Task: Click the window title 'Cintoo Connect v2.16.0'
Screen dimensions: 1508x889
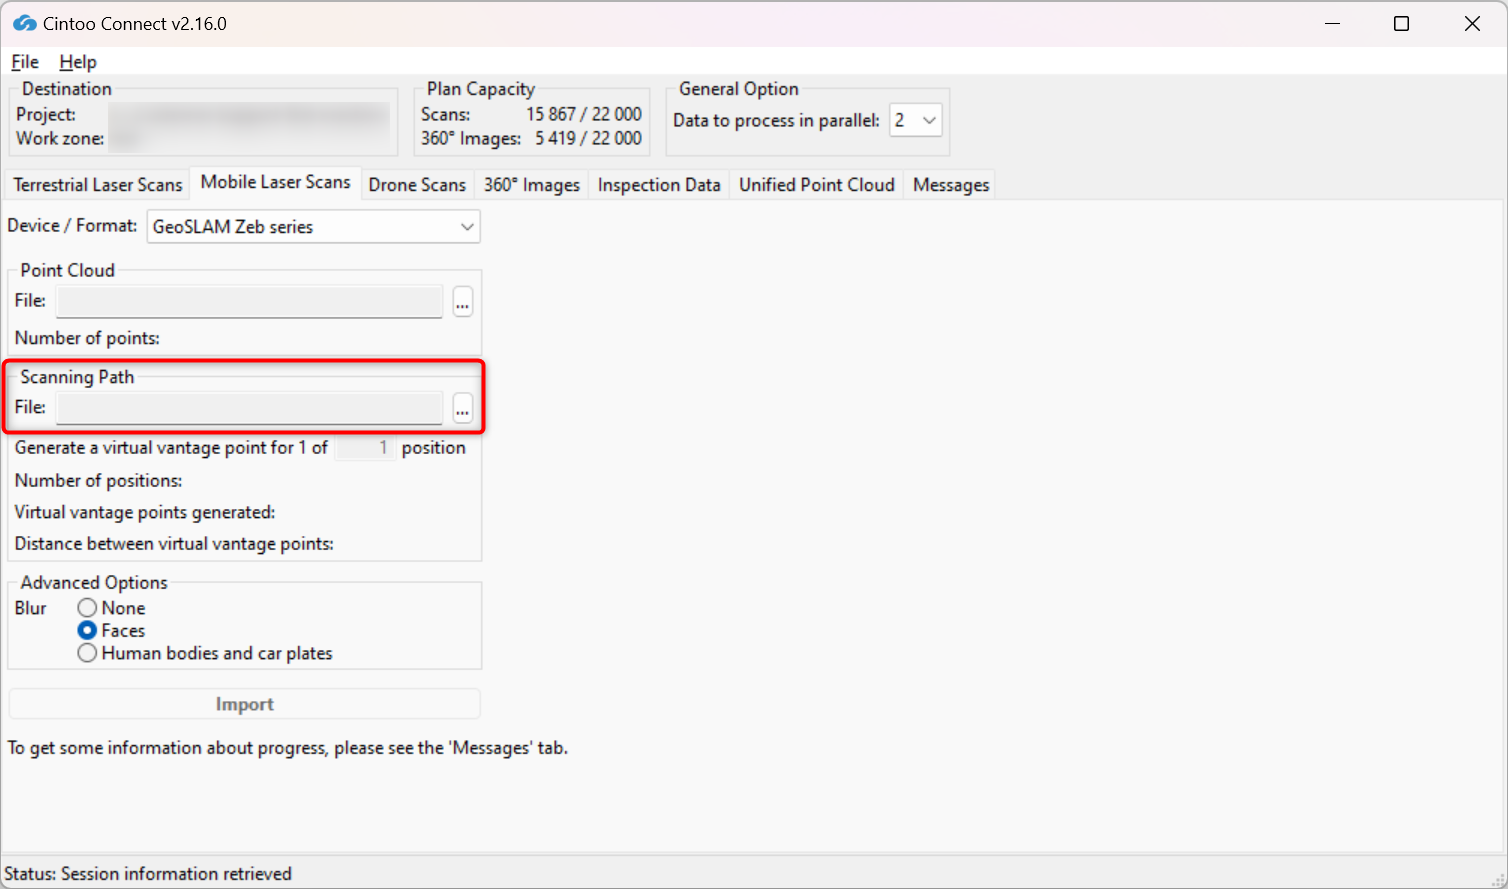Action: (135, 24)
